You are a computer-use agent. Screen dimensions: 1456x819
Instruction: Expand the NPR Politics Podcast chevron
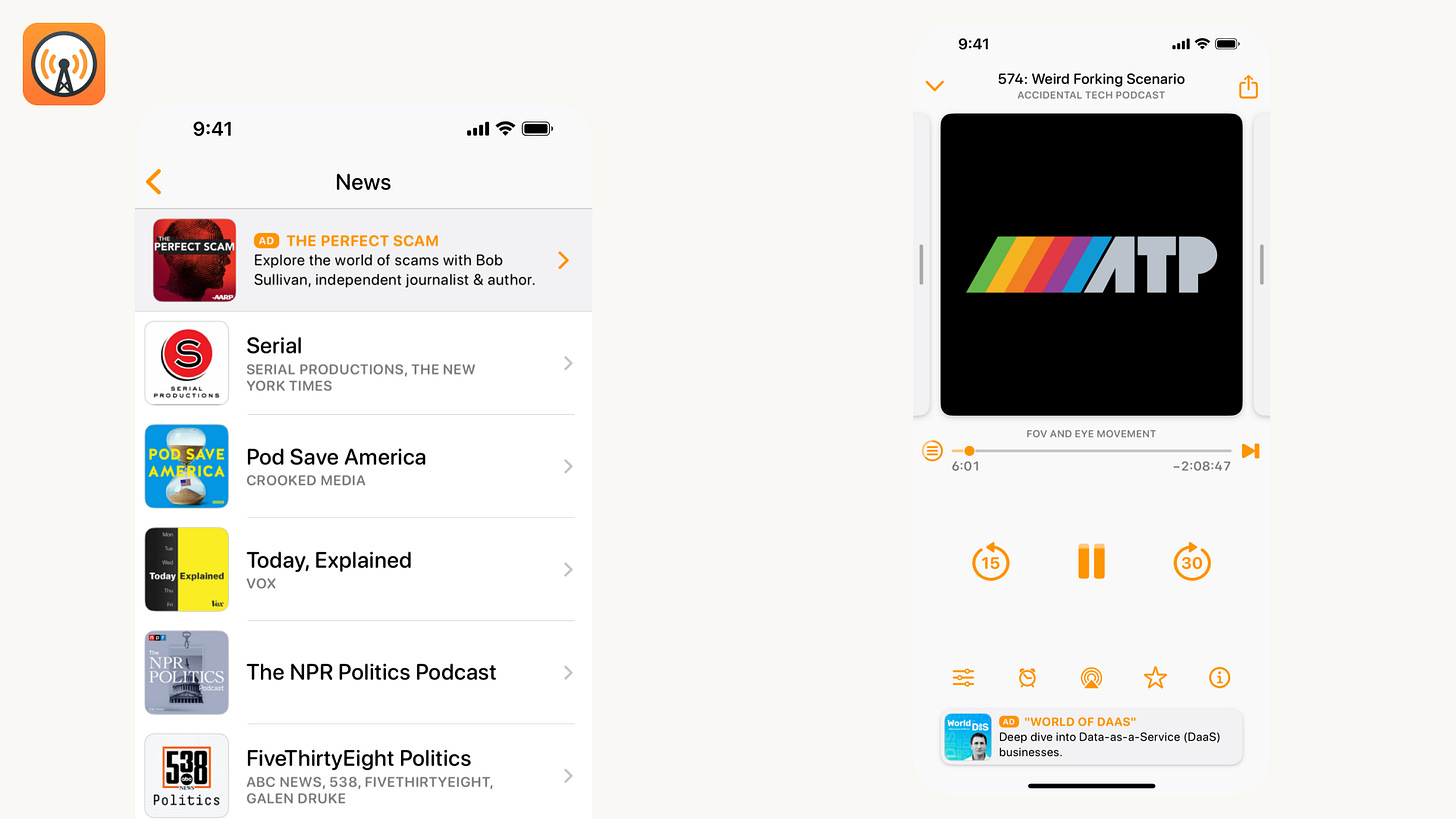(568, 672)
